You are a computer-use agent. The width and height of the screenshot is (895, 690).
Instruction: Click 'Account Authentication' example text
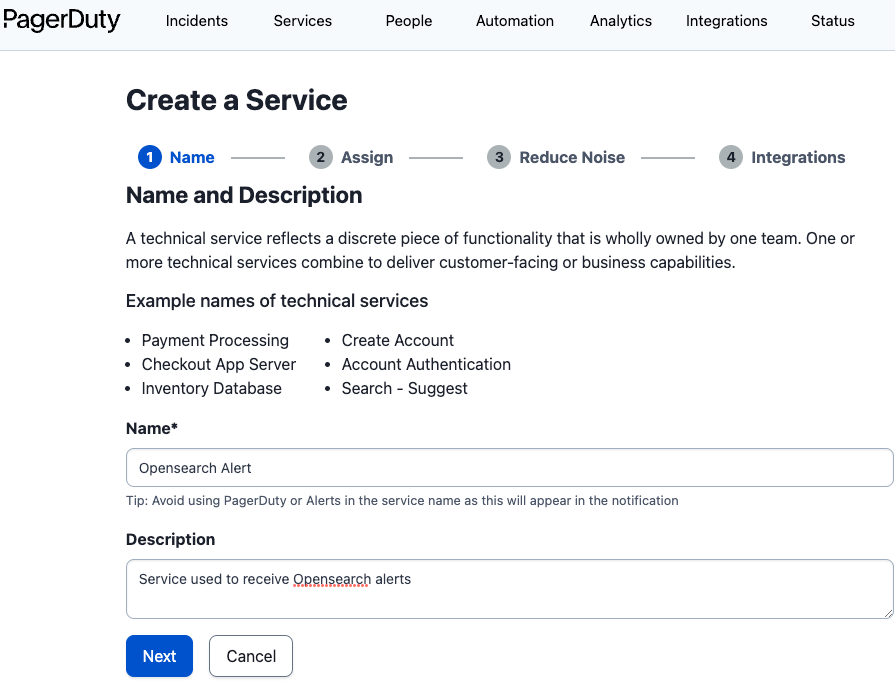[426, 365]
